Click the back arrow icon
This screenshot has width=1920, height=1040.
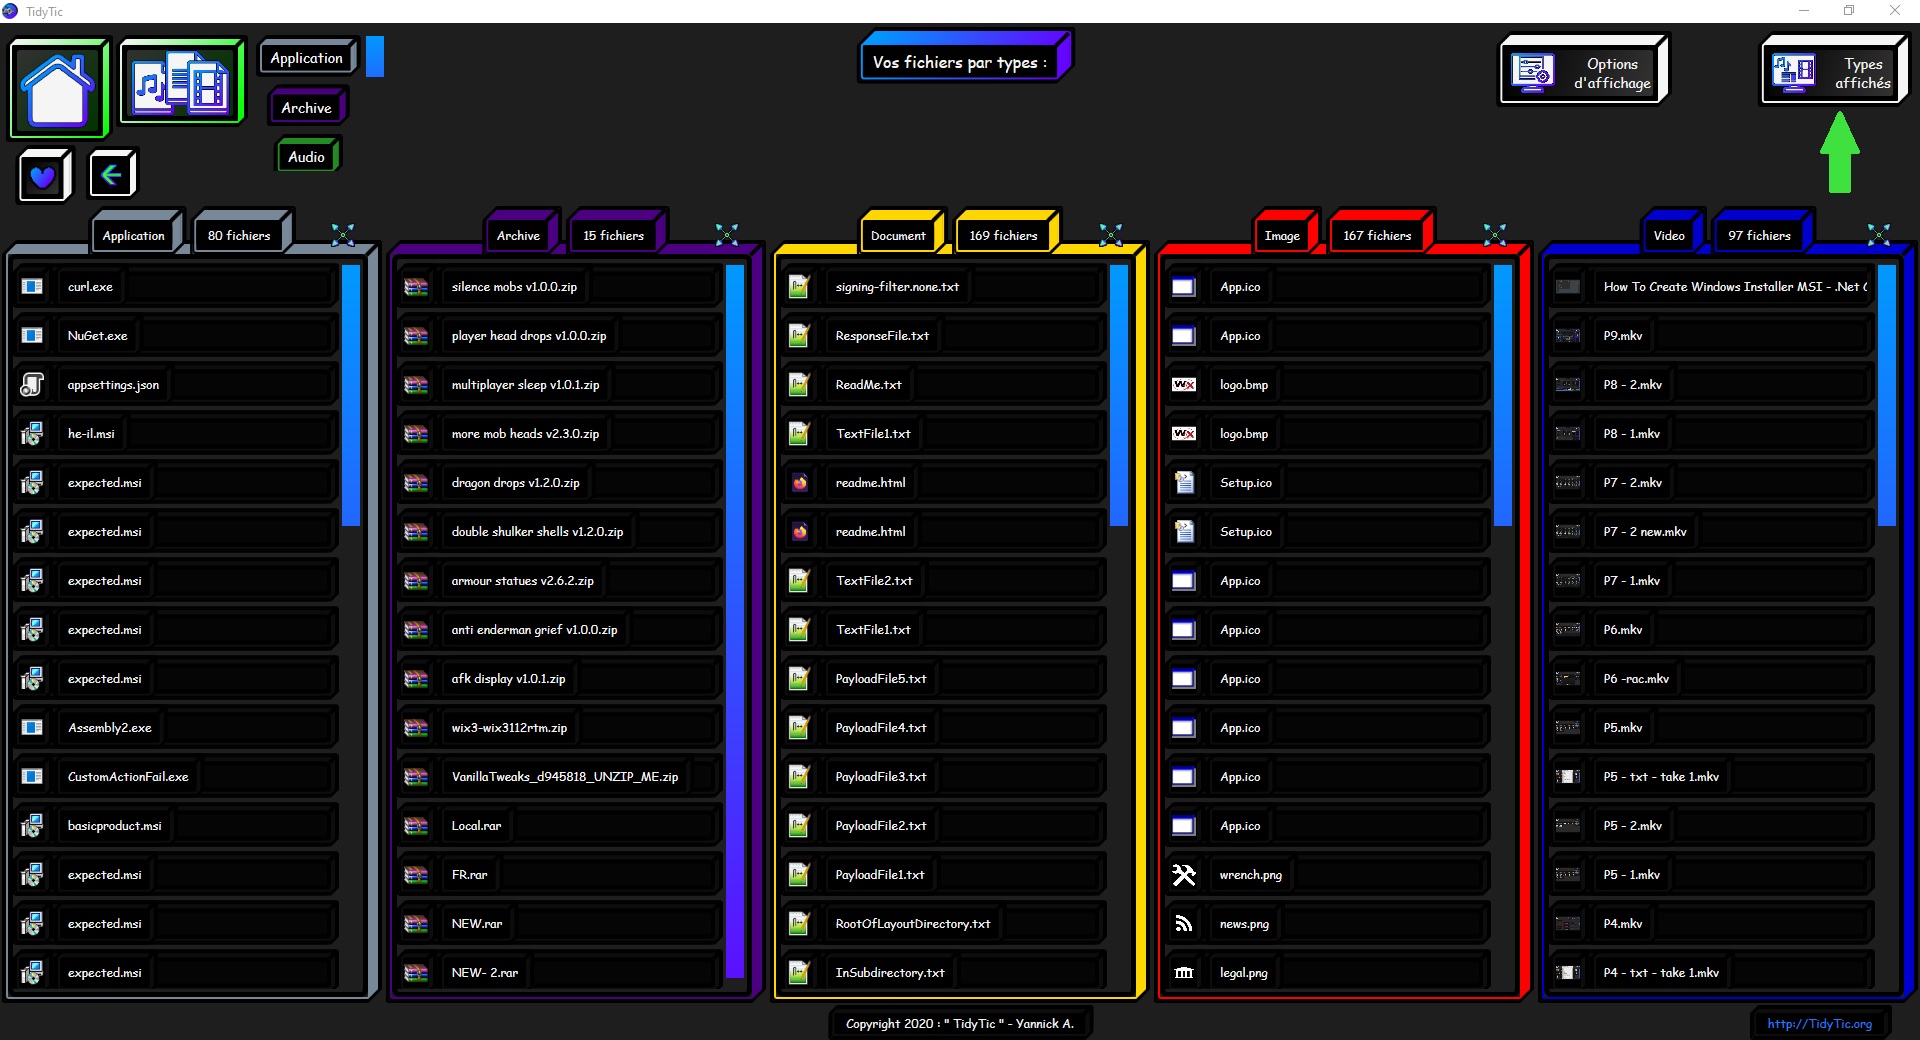coord(112,175)
